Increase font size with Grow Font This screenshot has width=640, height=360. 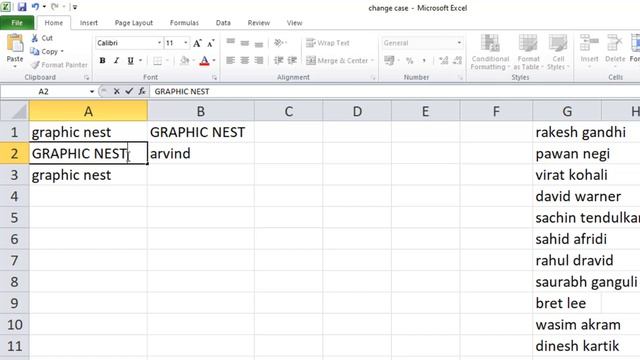[197, 43]
